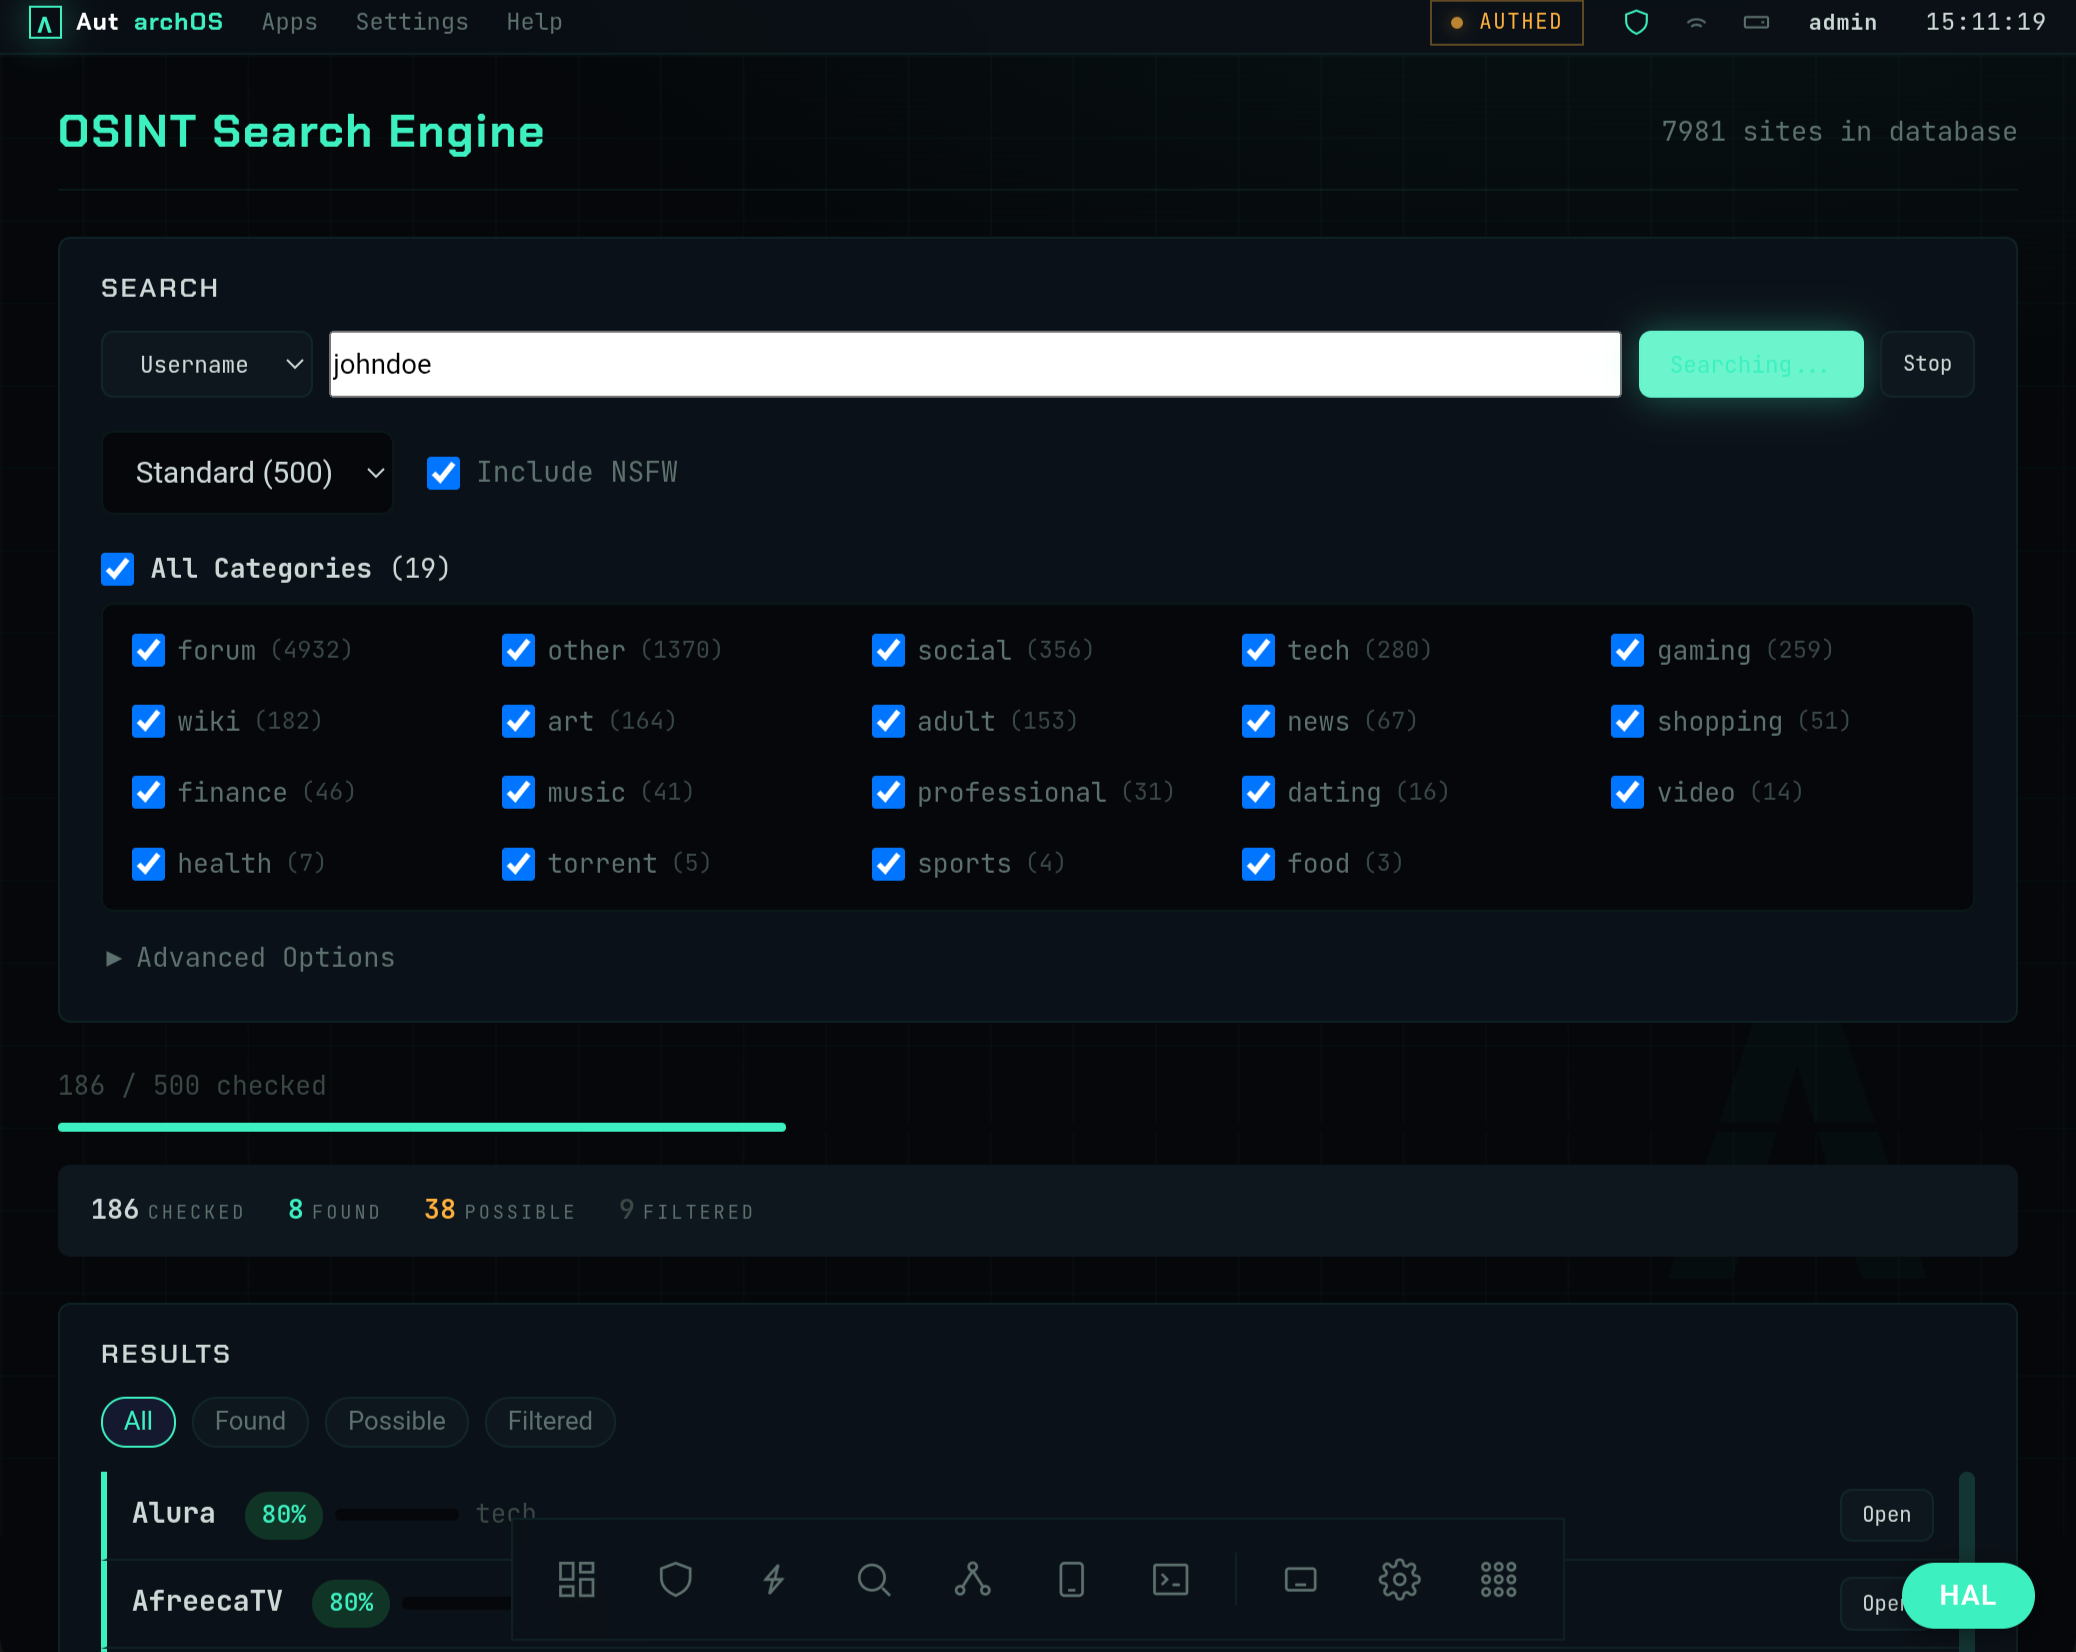Toggle the sports category checkbox
The image size is (2076, 1652).
coord(888,864)
